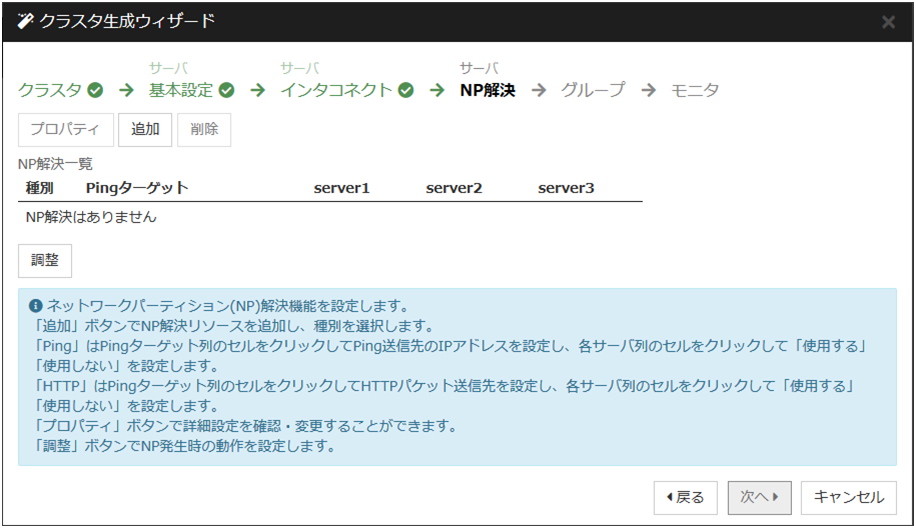Click the green checkmark next to インタコネクト
The width and height of the screenshot is (916, 528).
(x=405, y=90)
